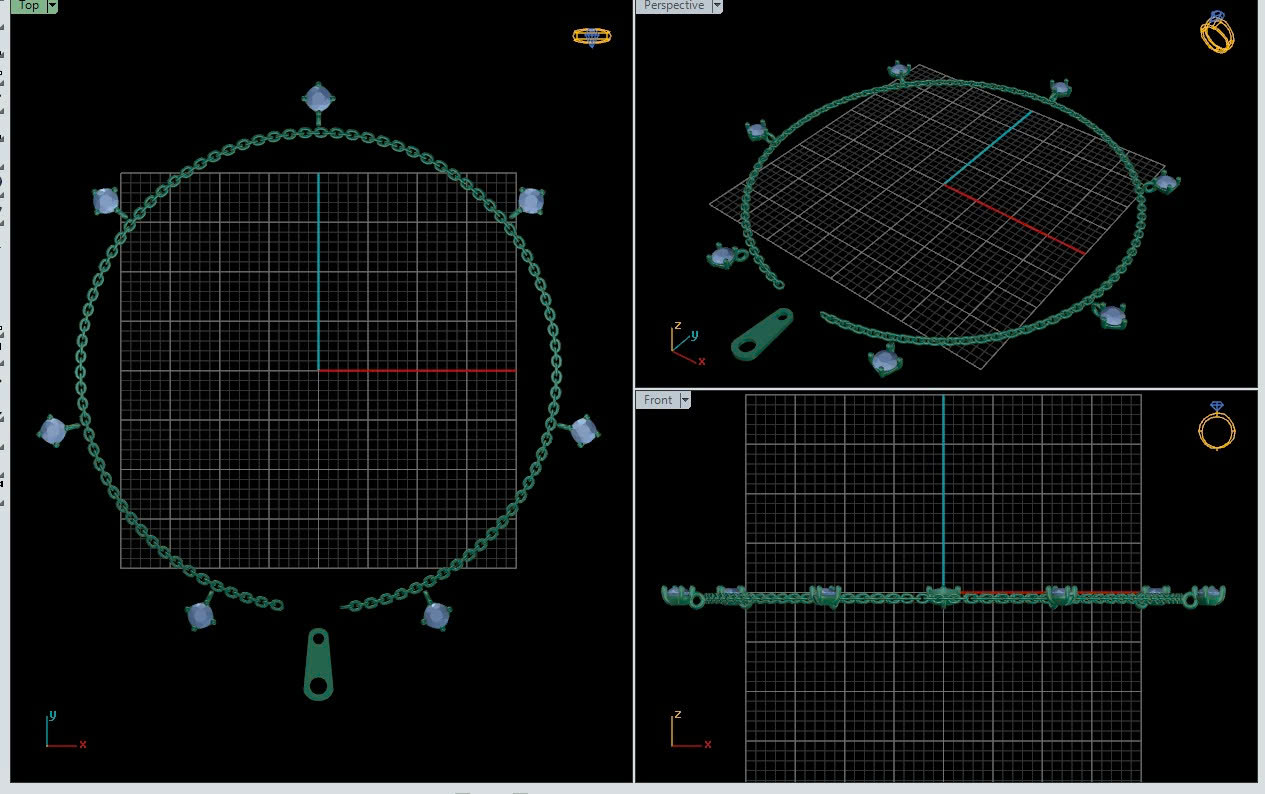Click the red X-axis line in Top viewport
The image size is (1265, 794).
click(x=420, y=371)
